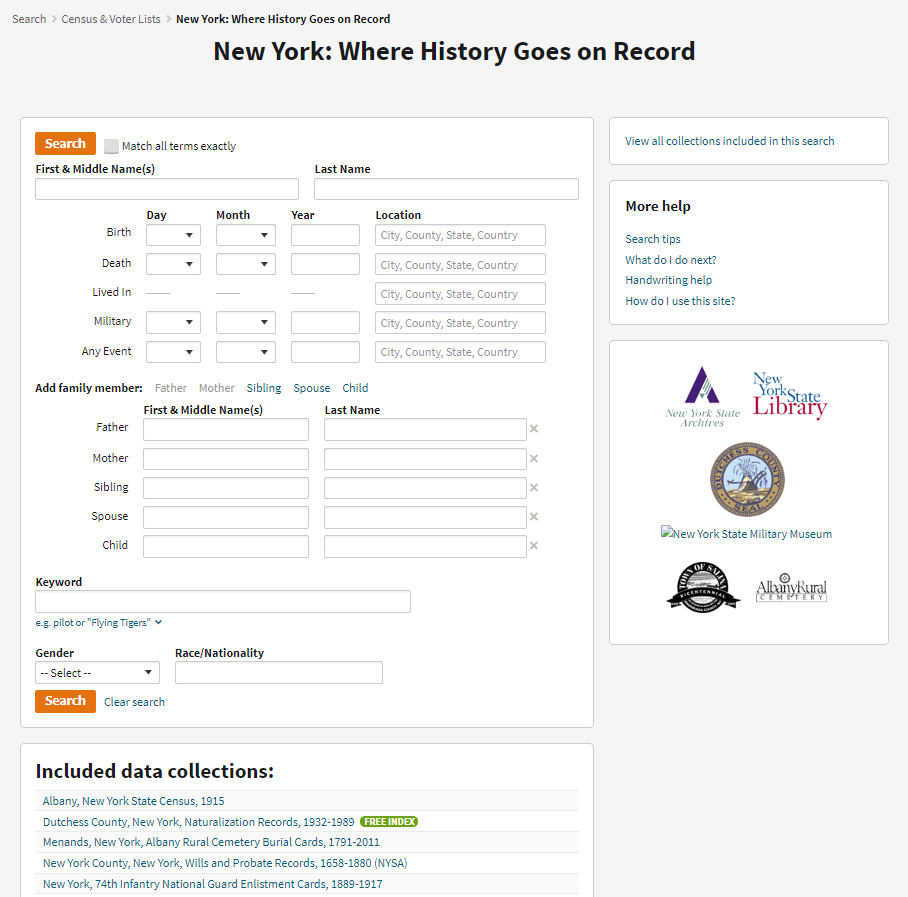Add a Sibling family member
The image size is (908, 897).
point(264,388)
